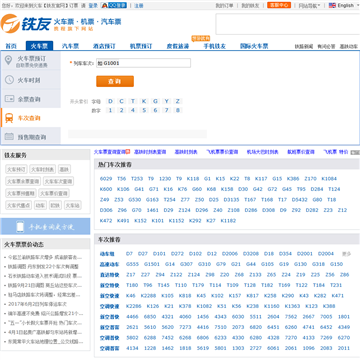Screen dimensions: 360x360
Task: Select 火车时刻 clock icon entry
Action: [31, 80]
